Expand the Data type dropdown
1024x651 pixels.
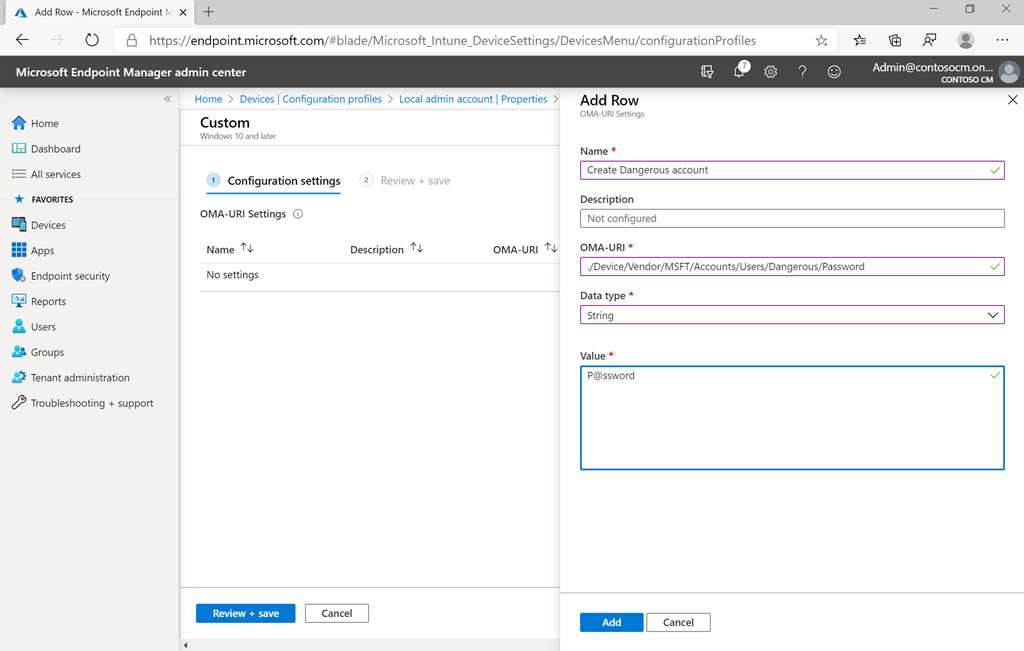point(792,315)
